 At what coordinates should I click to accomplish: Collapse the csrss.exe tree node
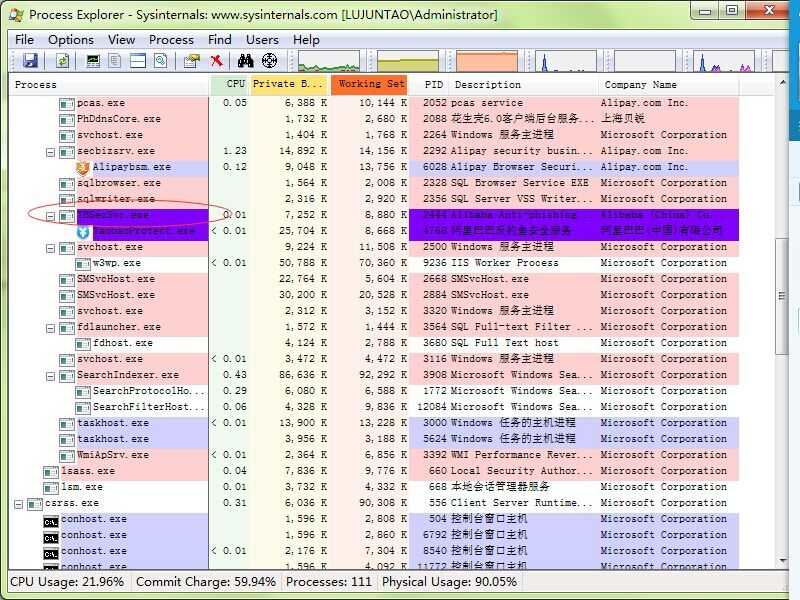19,505
